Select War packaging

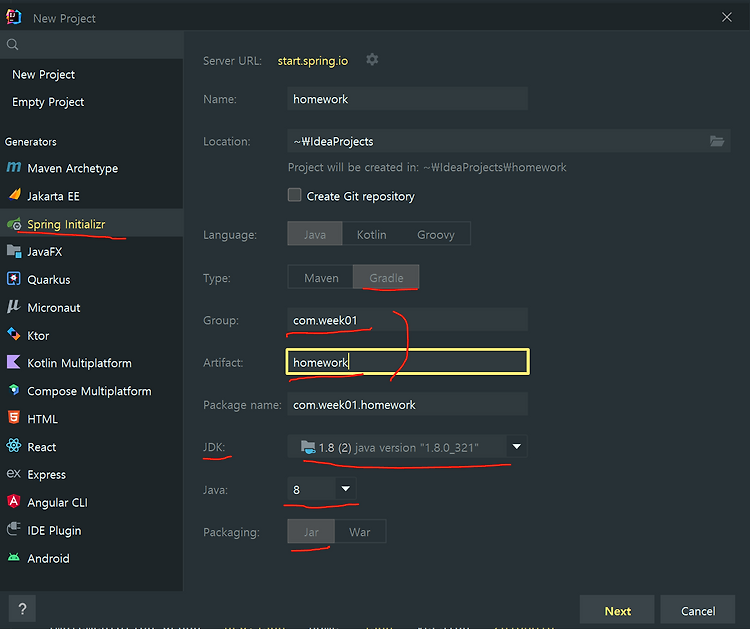[360, 532]
